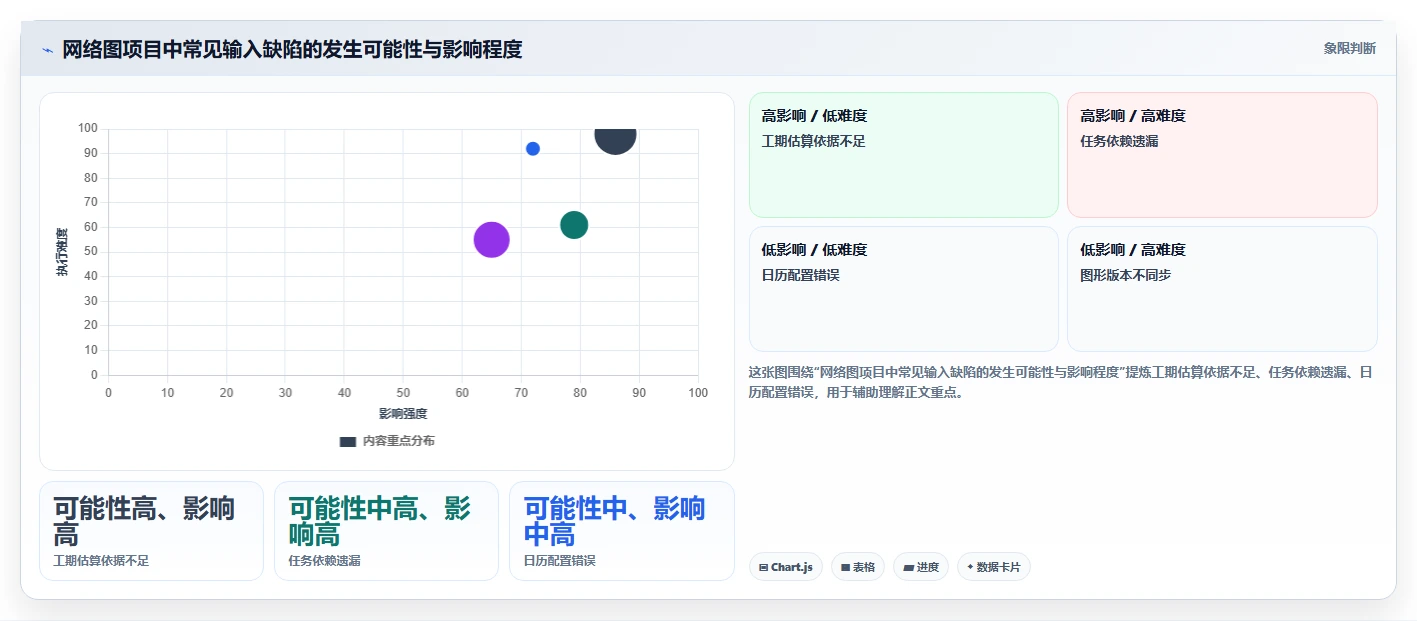Click the 日历配置错误 text in quadrant card
The width and height of the screenshot is (1417, 621).
[x=801, y=276]
